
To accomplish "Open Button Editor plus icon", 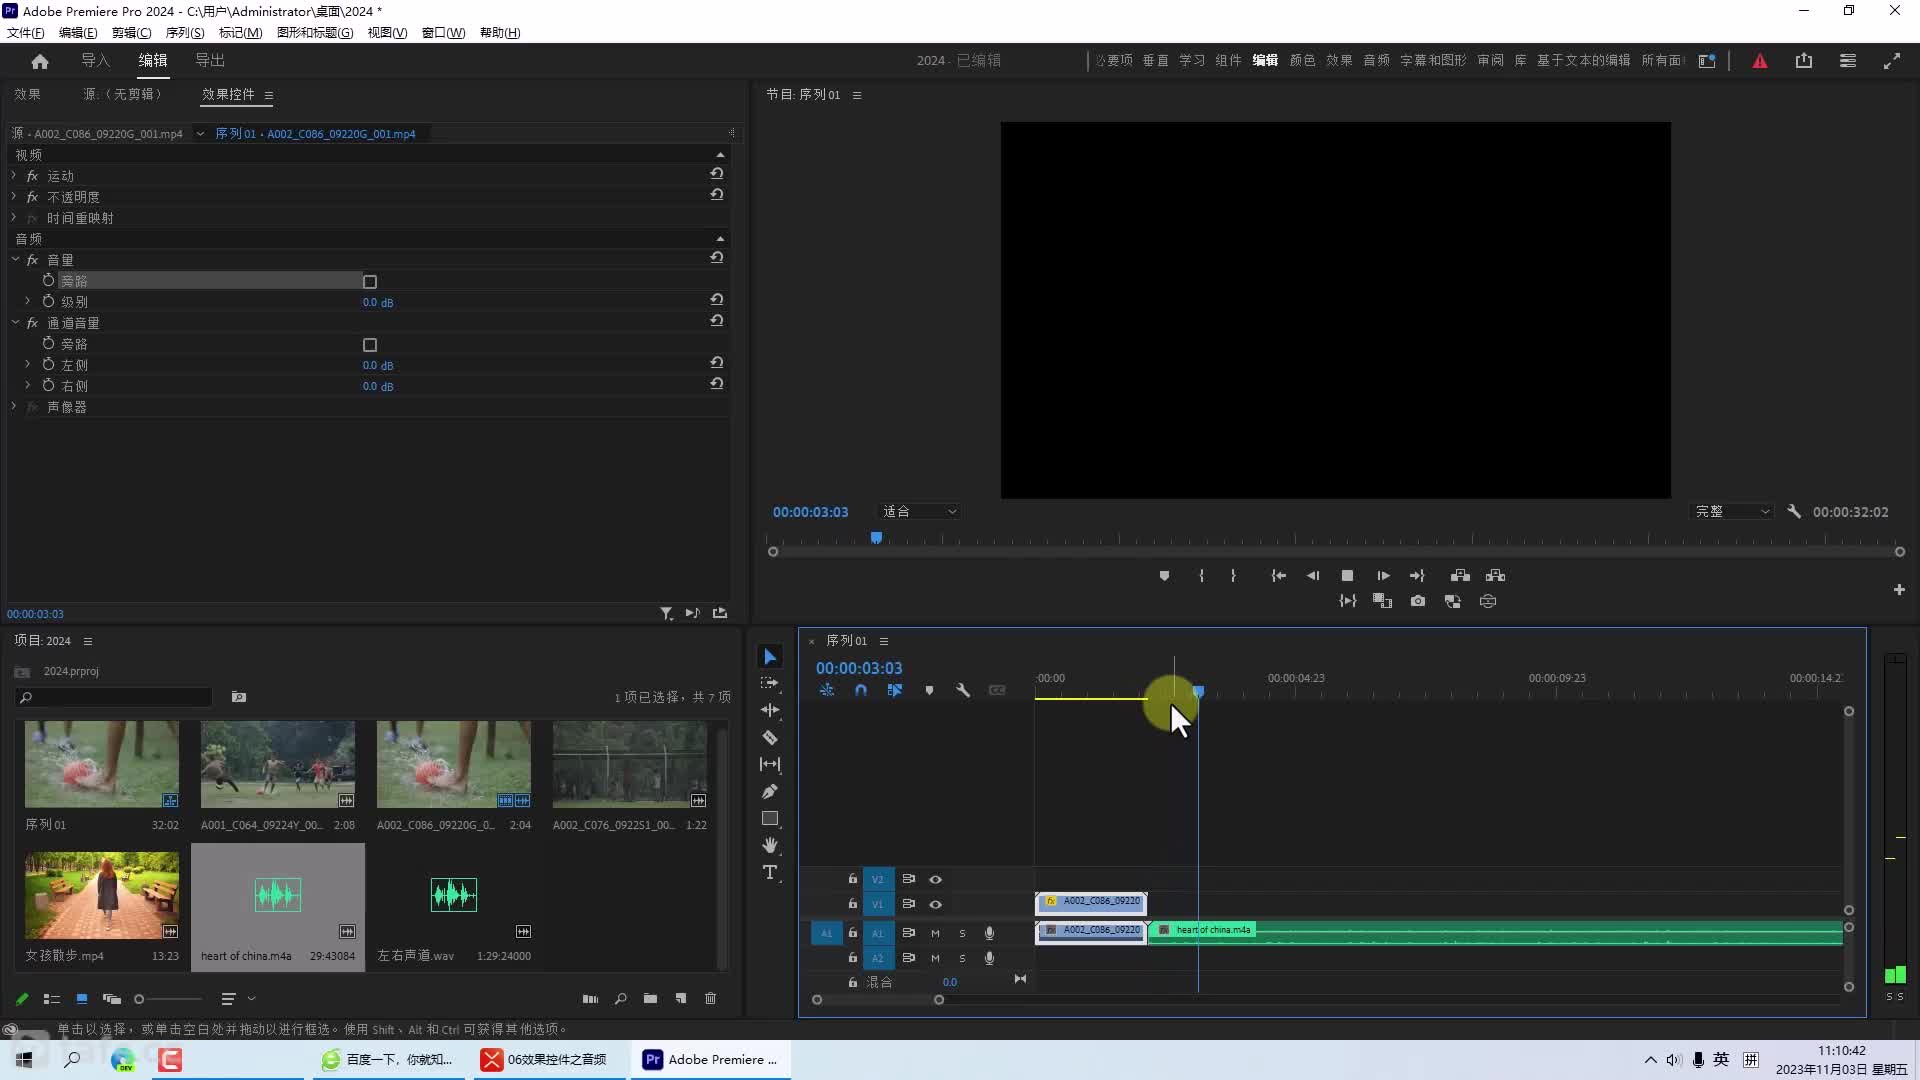I will coord(1899,590).
